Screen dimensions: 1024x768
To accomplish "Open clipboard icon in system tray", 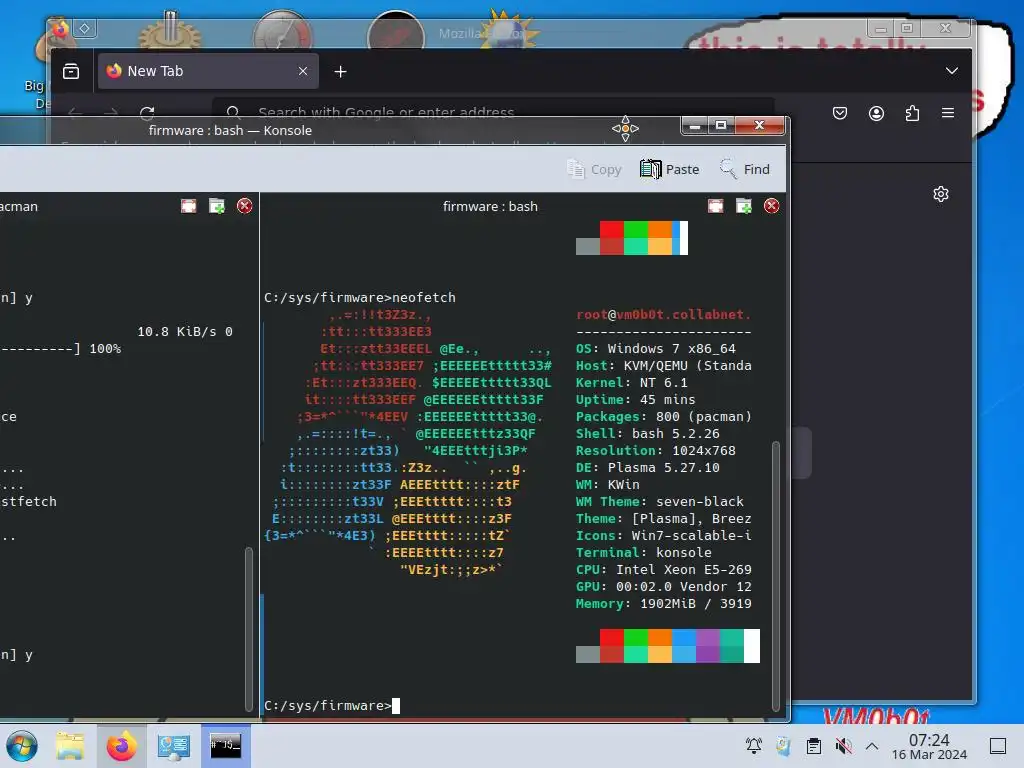I will [x=813, y=745].
